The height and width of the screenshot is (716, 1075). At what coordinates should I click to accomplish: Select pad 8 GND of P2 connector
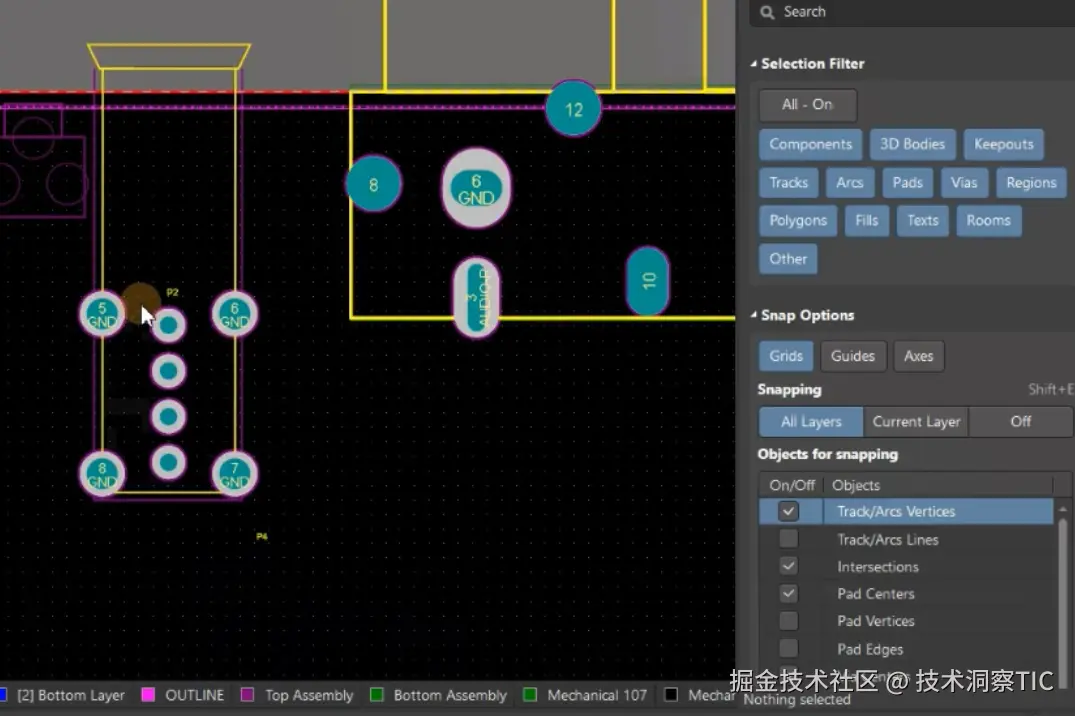pyautogui.click(x=102, y=474)
